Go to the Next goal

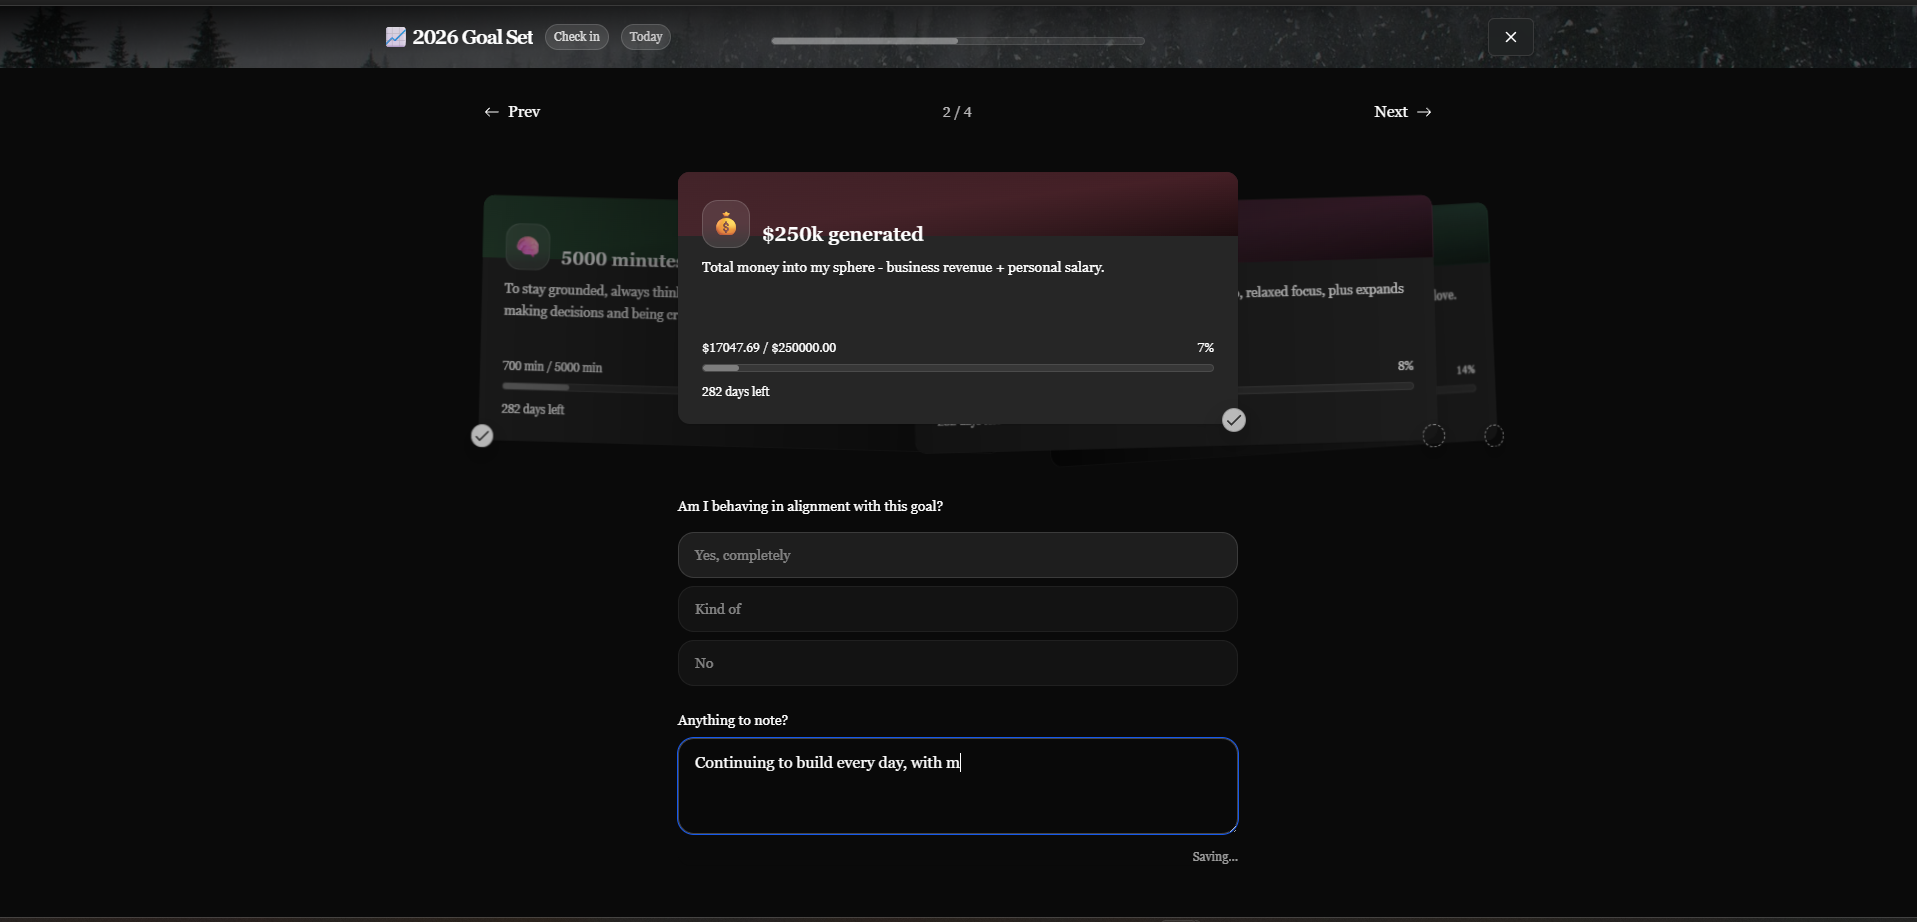pyautogui.click(x=1402, y=112)
